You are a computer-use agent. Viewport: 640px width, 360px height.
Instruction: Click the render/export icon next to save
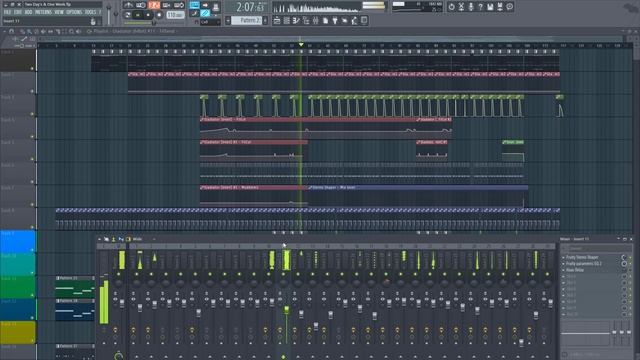point(500,7)
